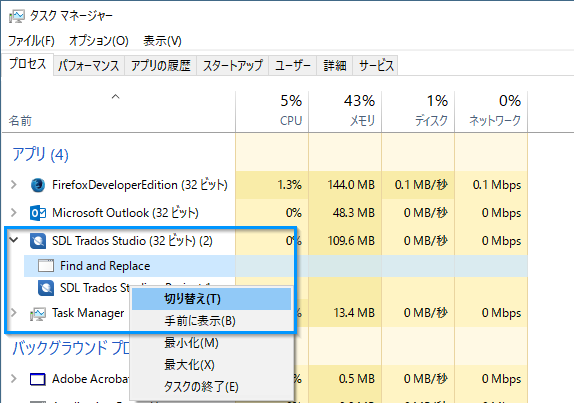Click the アプリ (4) group heading
574x403 pixels.
coord(40,154)
